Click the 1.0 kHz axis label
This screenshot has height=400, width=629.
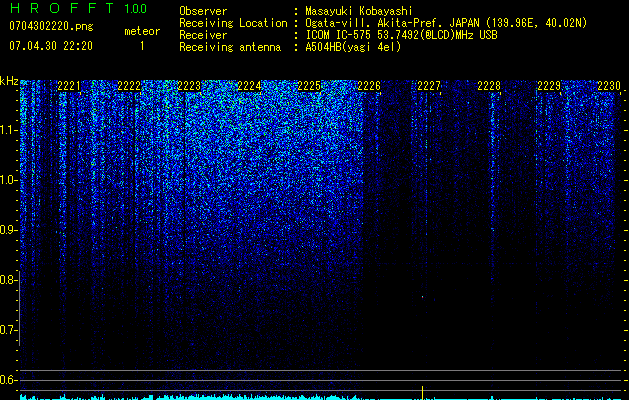pyautogui.click(x=9, y=180)
